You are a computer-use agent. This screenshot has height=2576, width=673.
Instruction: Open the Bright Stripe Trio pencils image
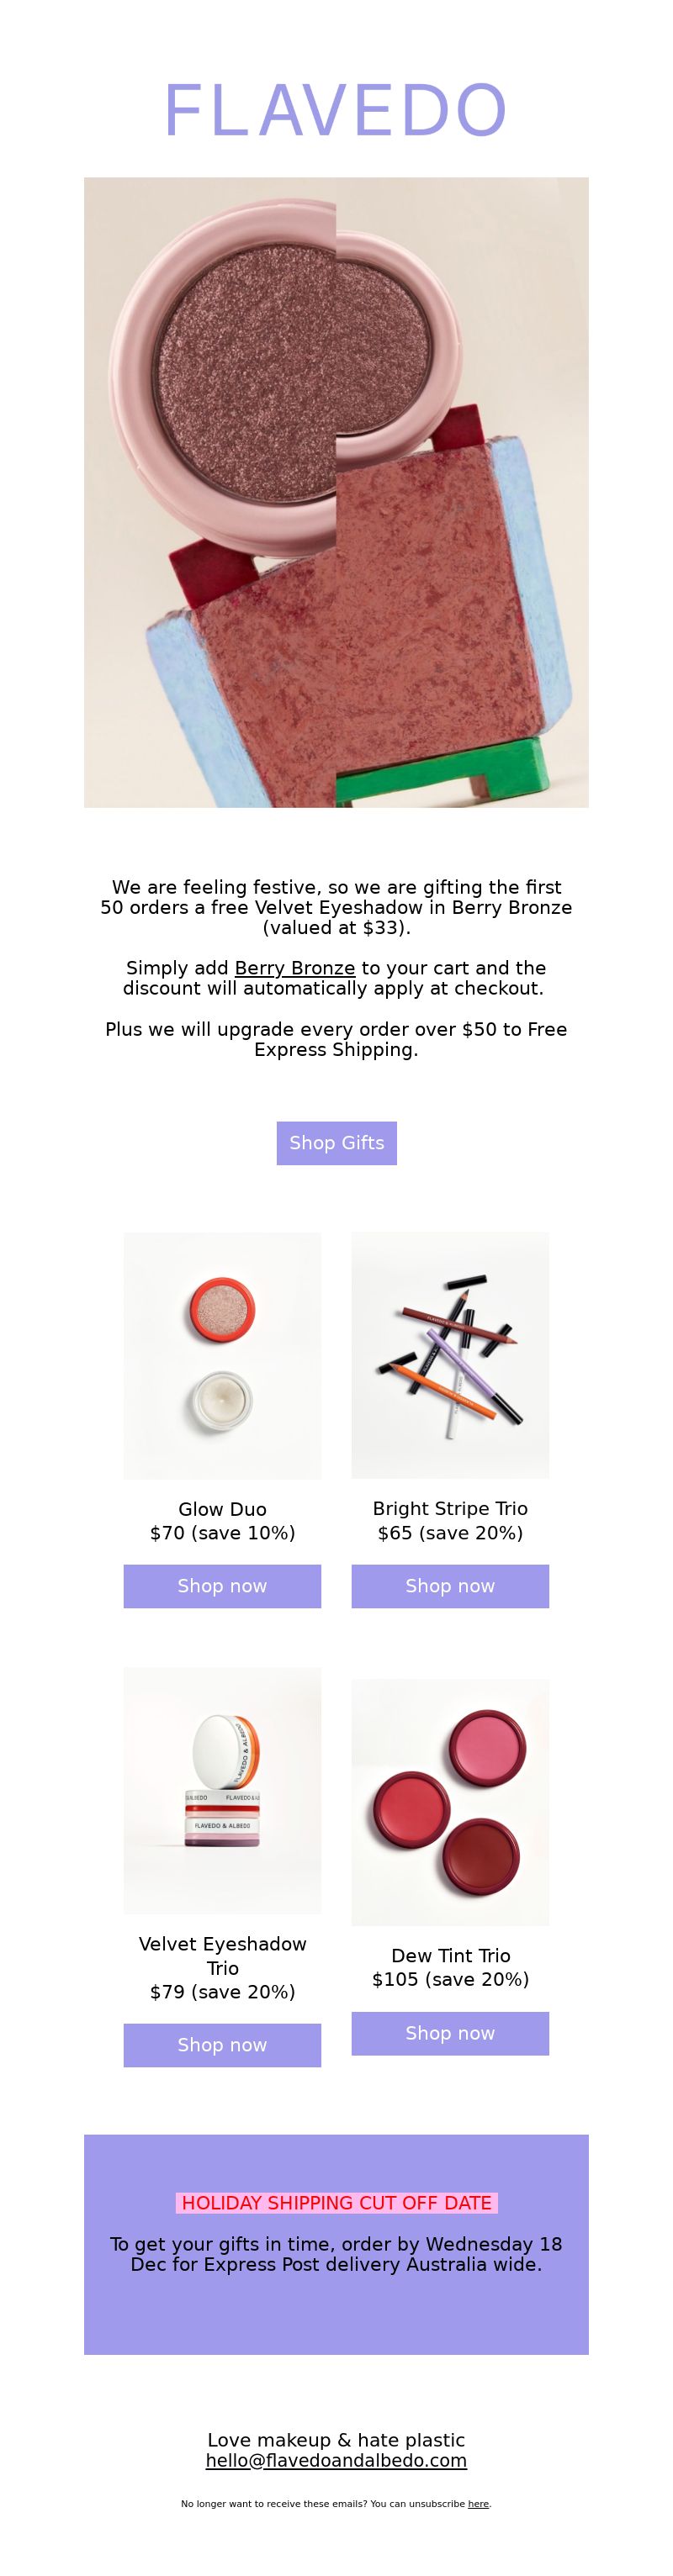pyautogui.click(x=450, y=1356)
